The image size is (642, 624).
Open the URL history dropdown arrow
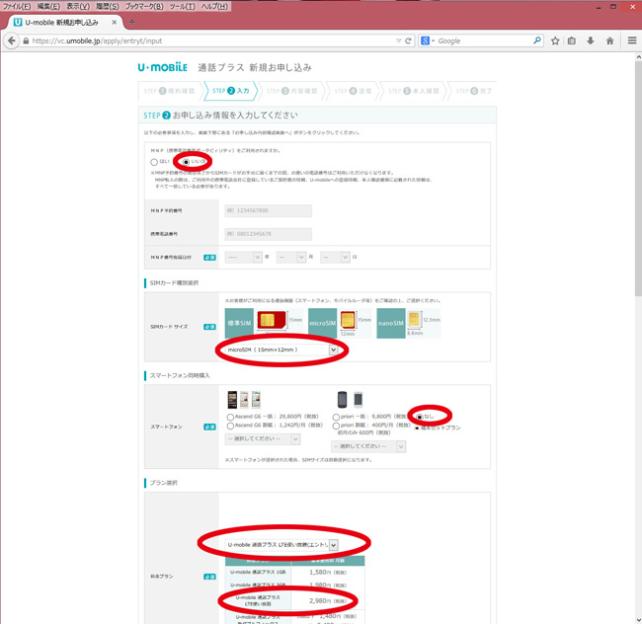point(398,41)
